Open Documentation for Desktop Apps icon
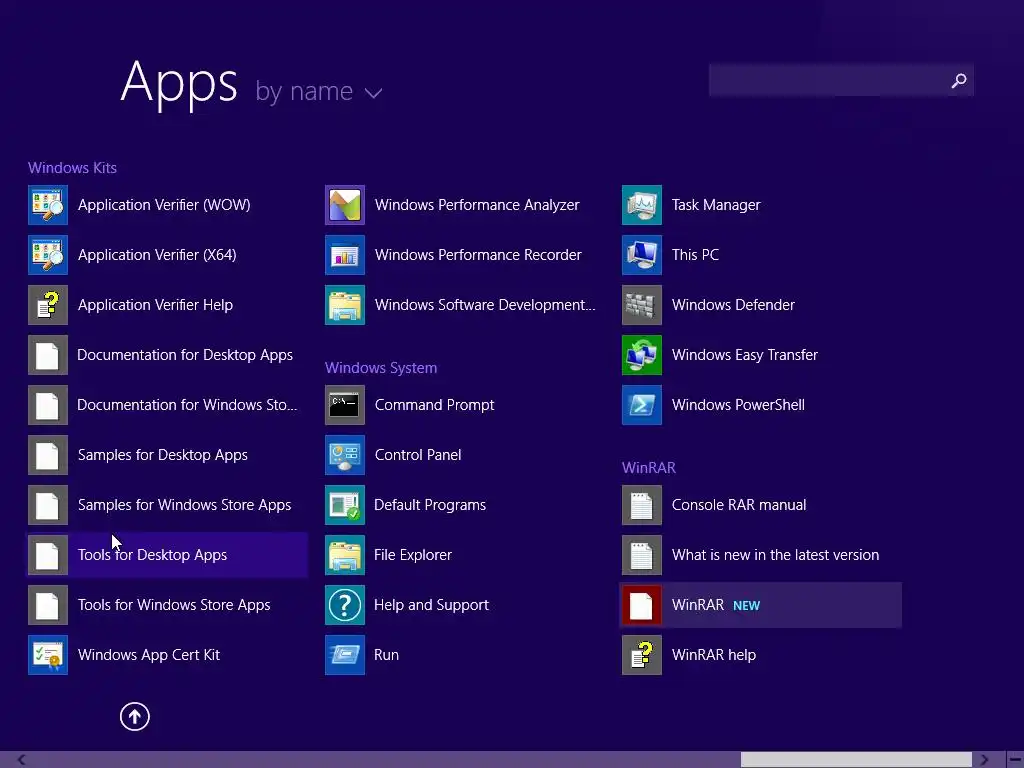Image resolution: width=1024 pixels, height=768 pixels. (x=48, y=355)
